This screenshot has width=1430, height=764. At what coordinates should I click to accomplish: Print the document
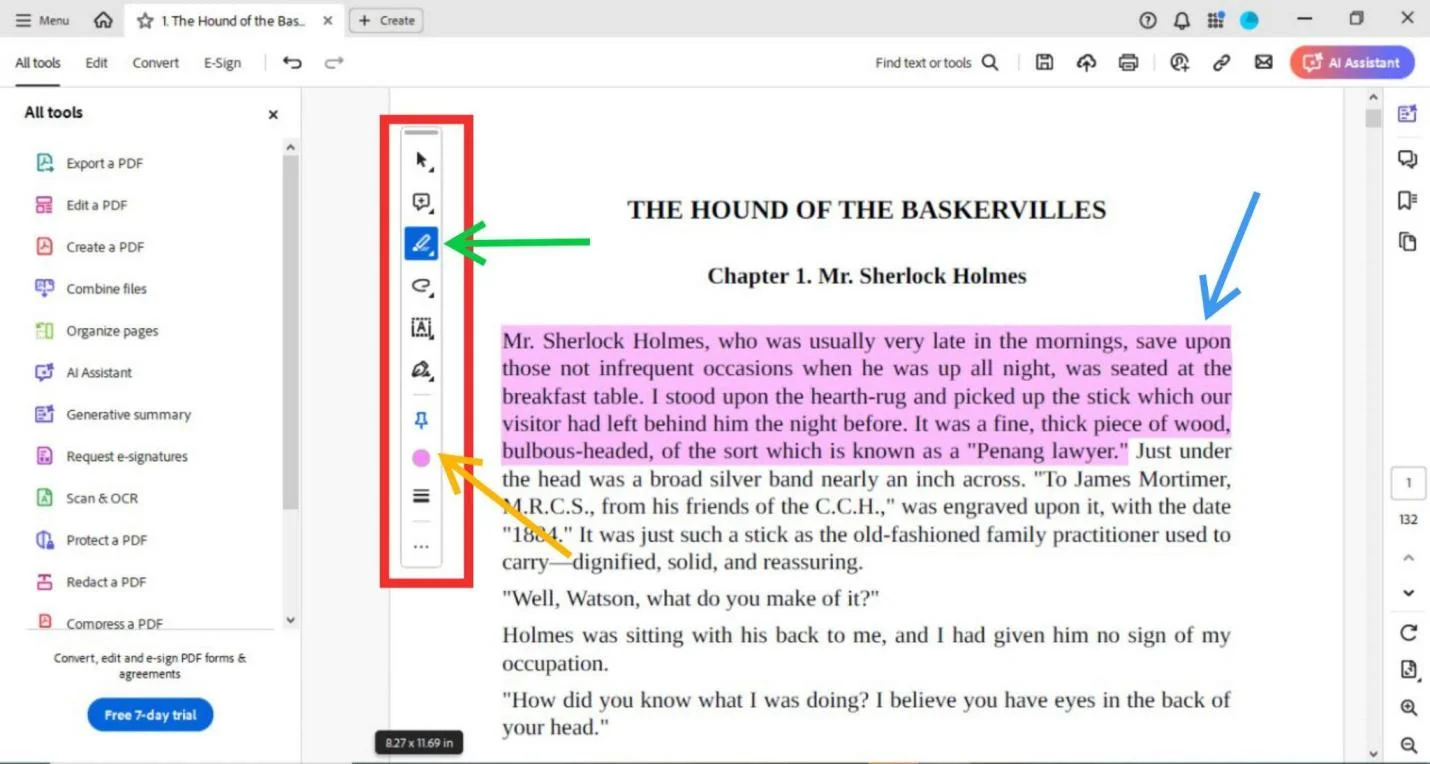click(1128, 63)
